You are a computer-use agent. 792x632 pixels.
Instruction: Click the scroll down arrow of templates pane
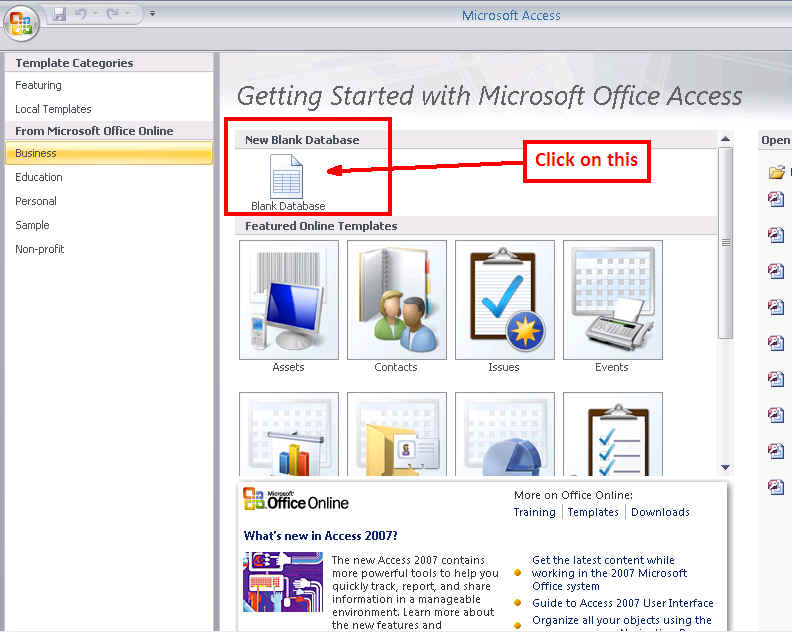[x=725, y=467]
